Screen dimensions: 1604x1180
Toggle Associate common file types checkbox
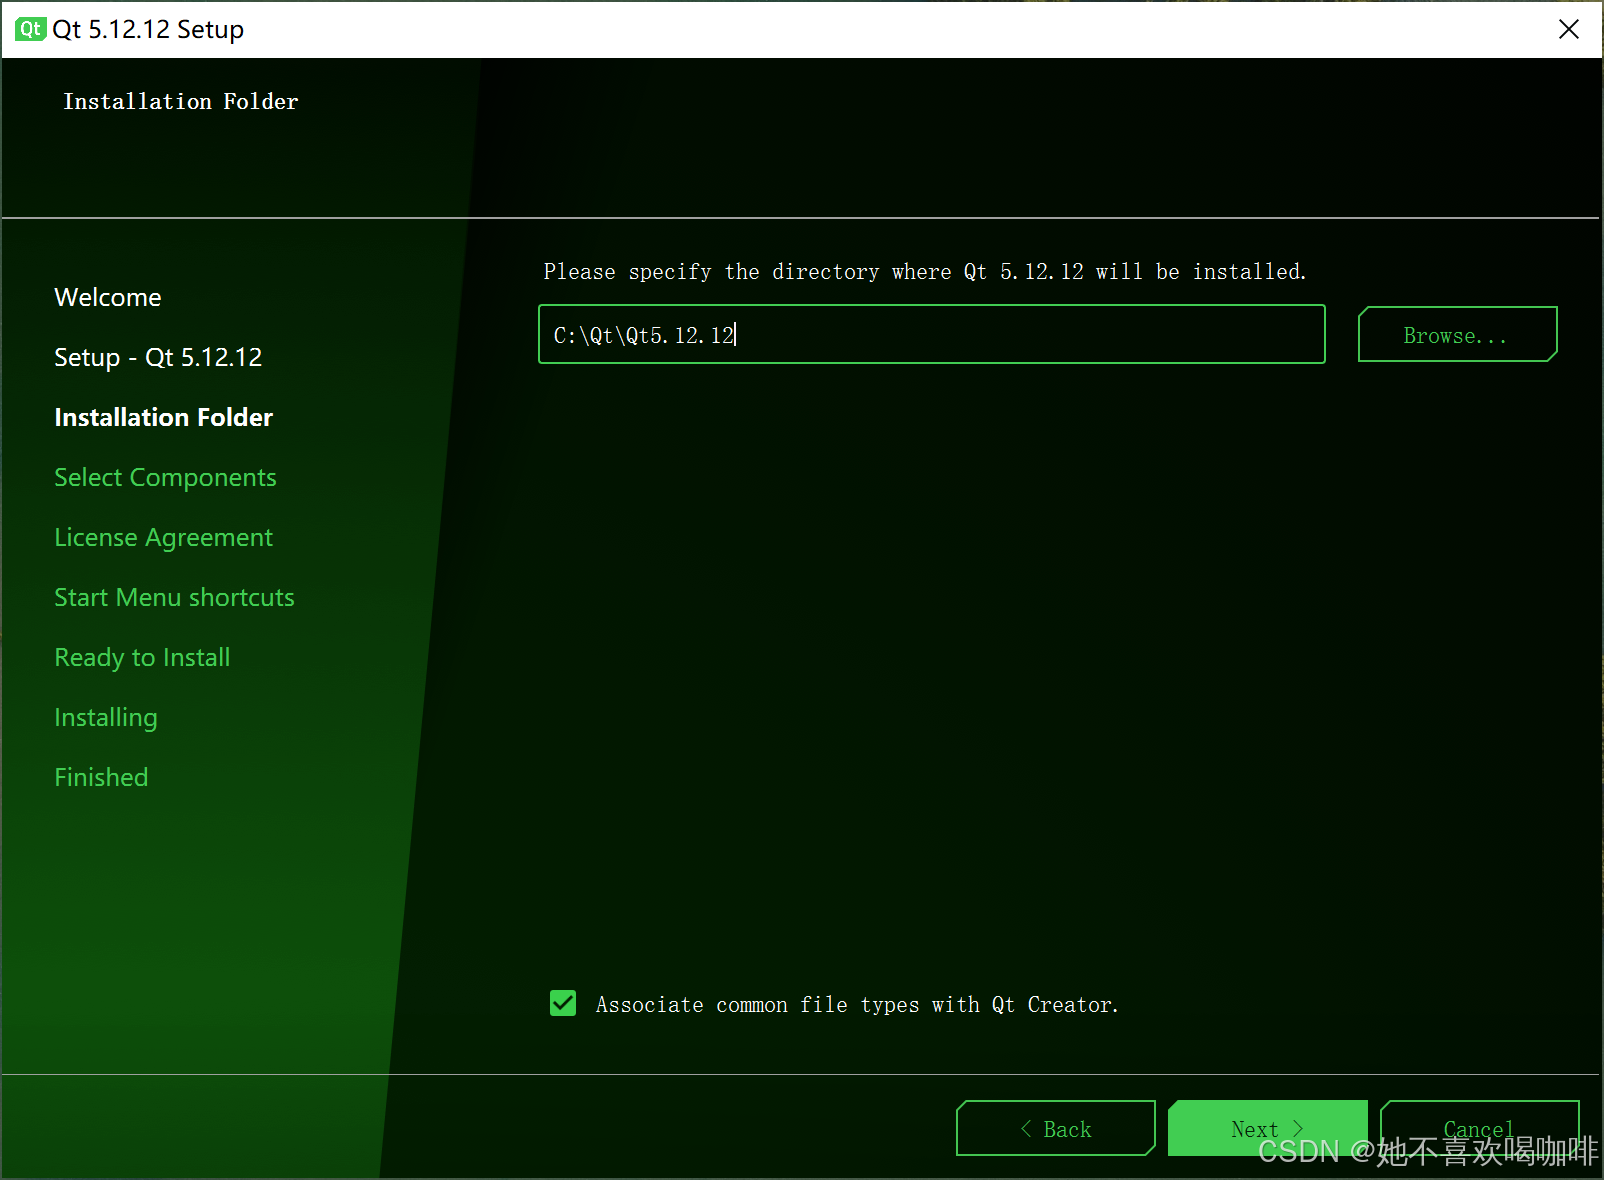[563, 1003]
